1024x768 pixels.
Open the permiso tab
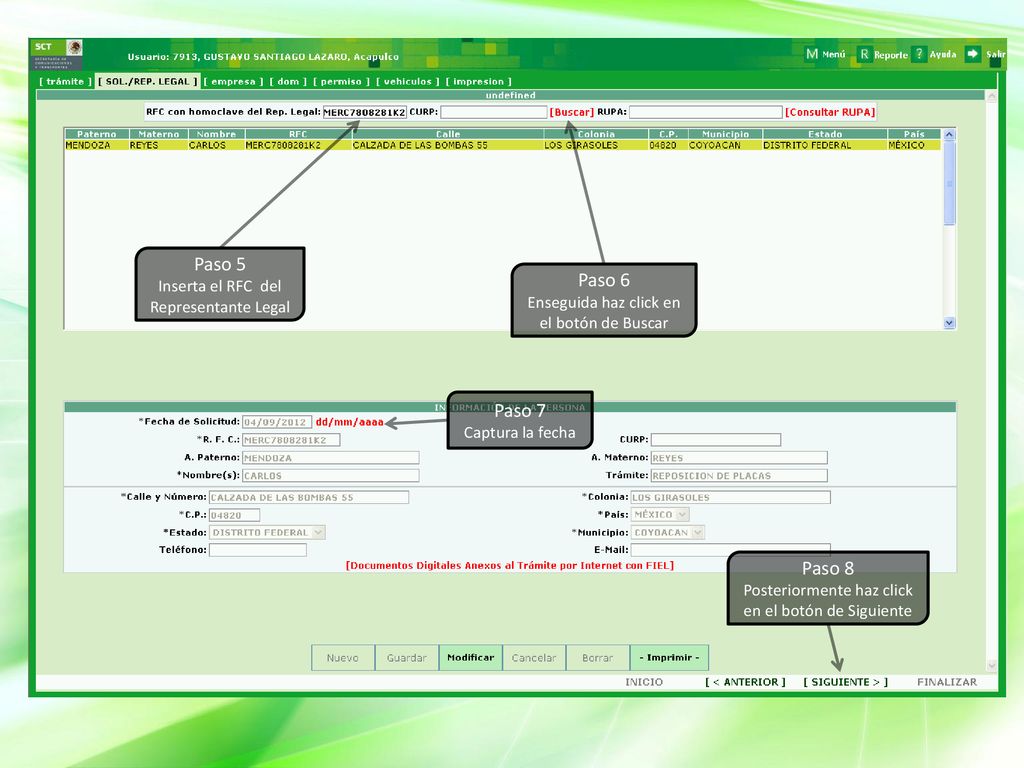[x=341, y=82]
